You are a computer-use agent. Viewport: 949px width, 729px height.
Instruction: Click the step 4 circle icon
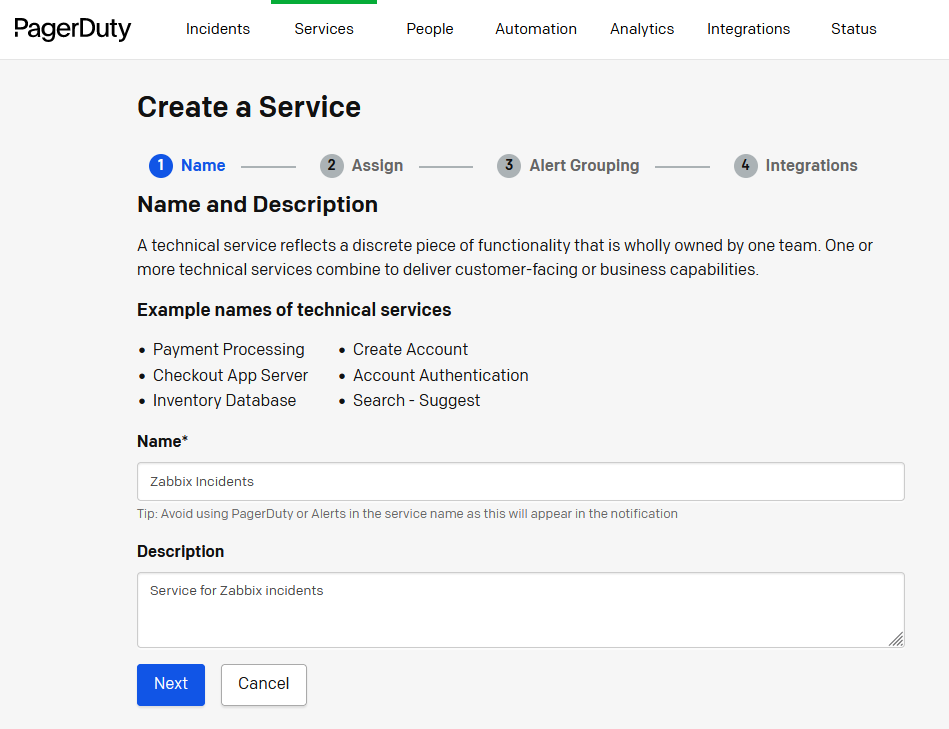(x=745, y=166)
